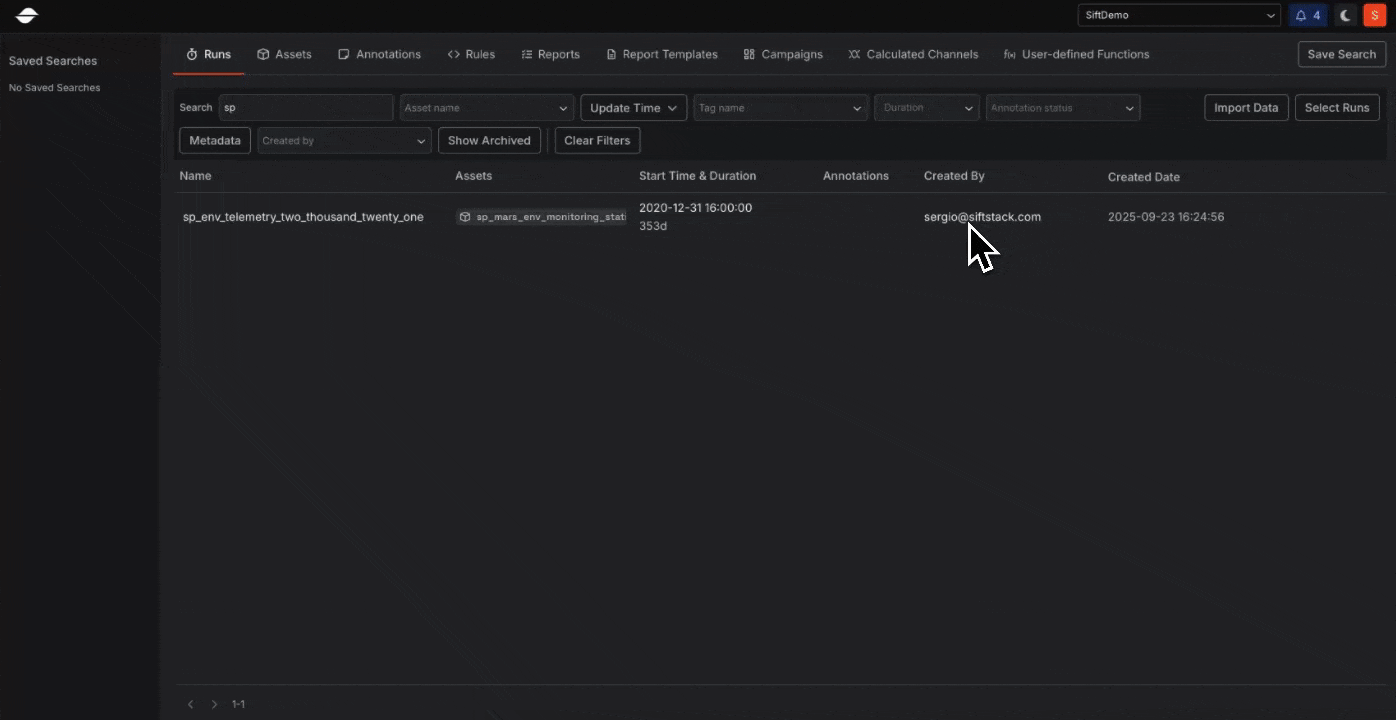
Task: Click the 2020-12-31 16:00:00 start time cell
Action: pyautogui.click(x=695, y=208)
